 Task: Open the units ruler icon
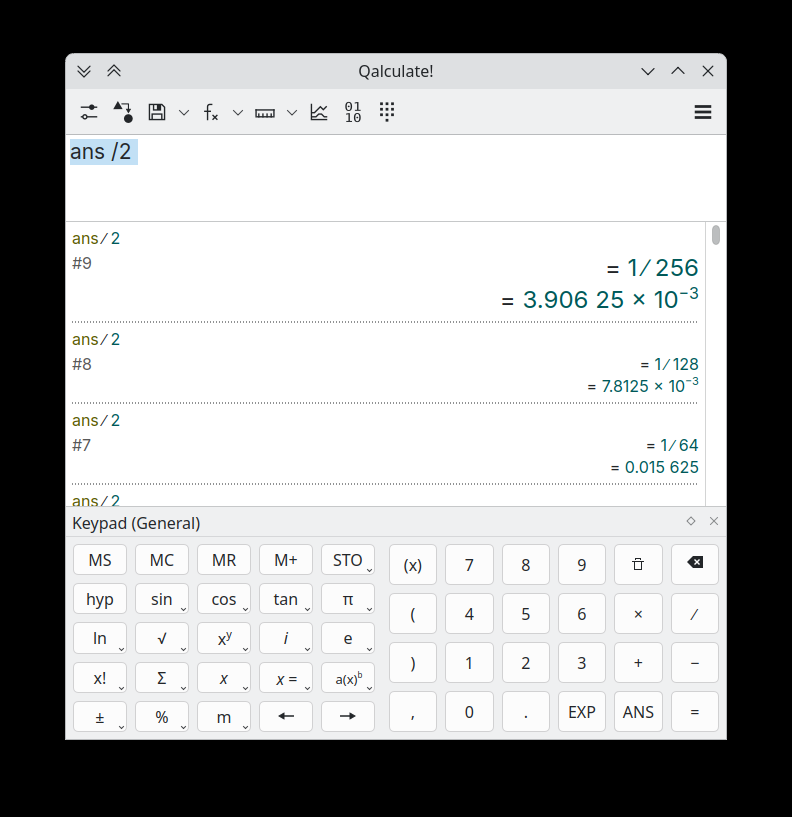(265, 113)
